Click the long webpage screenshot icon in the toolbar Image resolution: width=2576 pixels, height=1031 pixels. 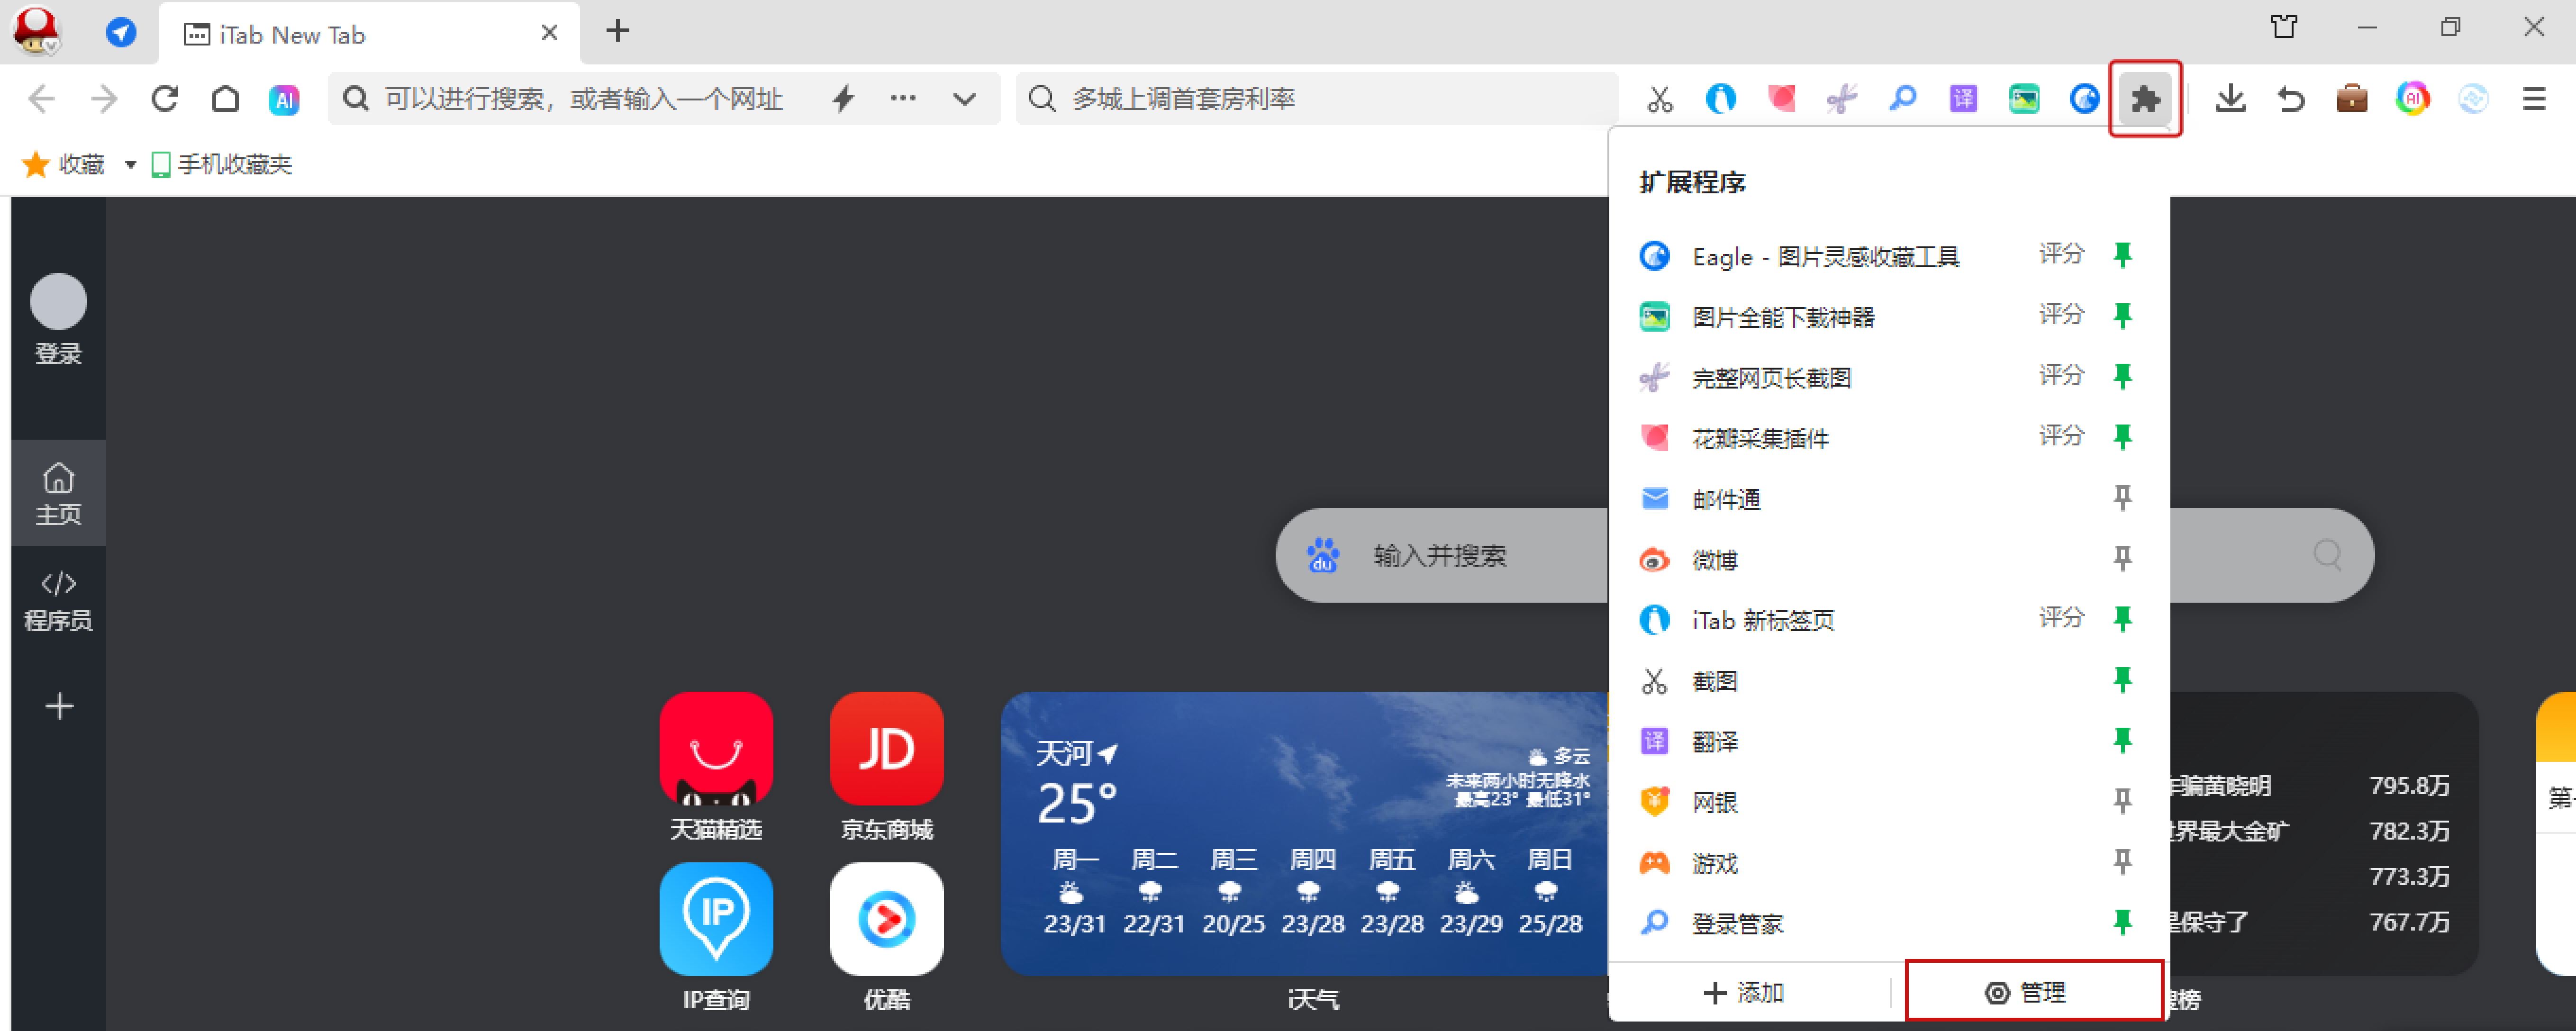(x=1842, y=98)
